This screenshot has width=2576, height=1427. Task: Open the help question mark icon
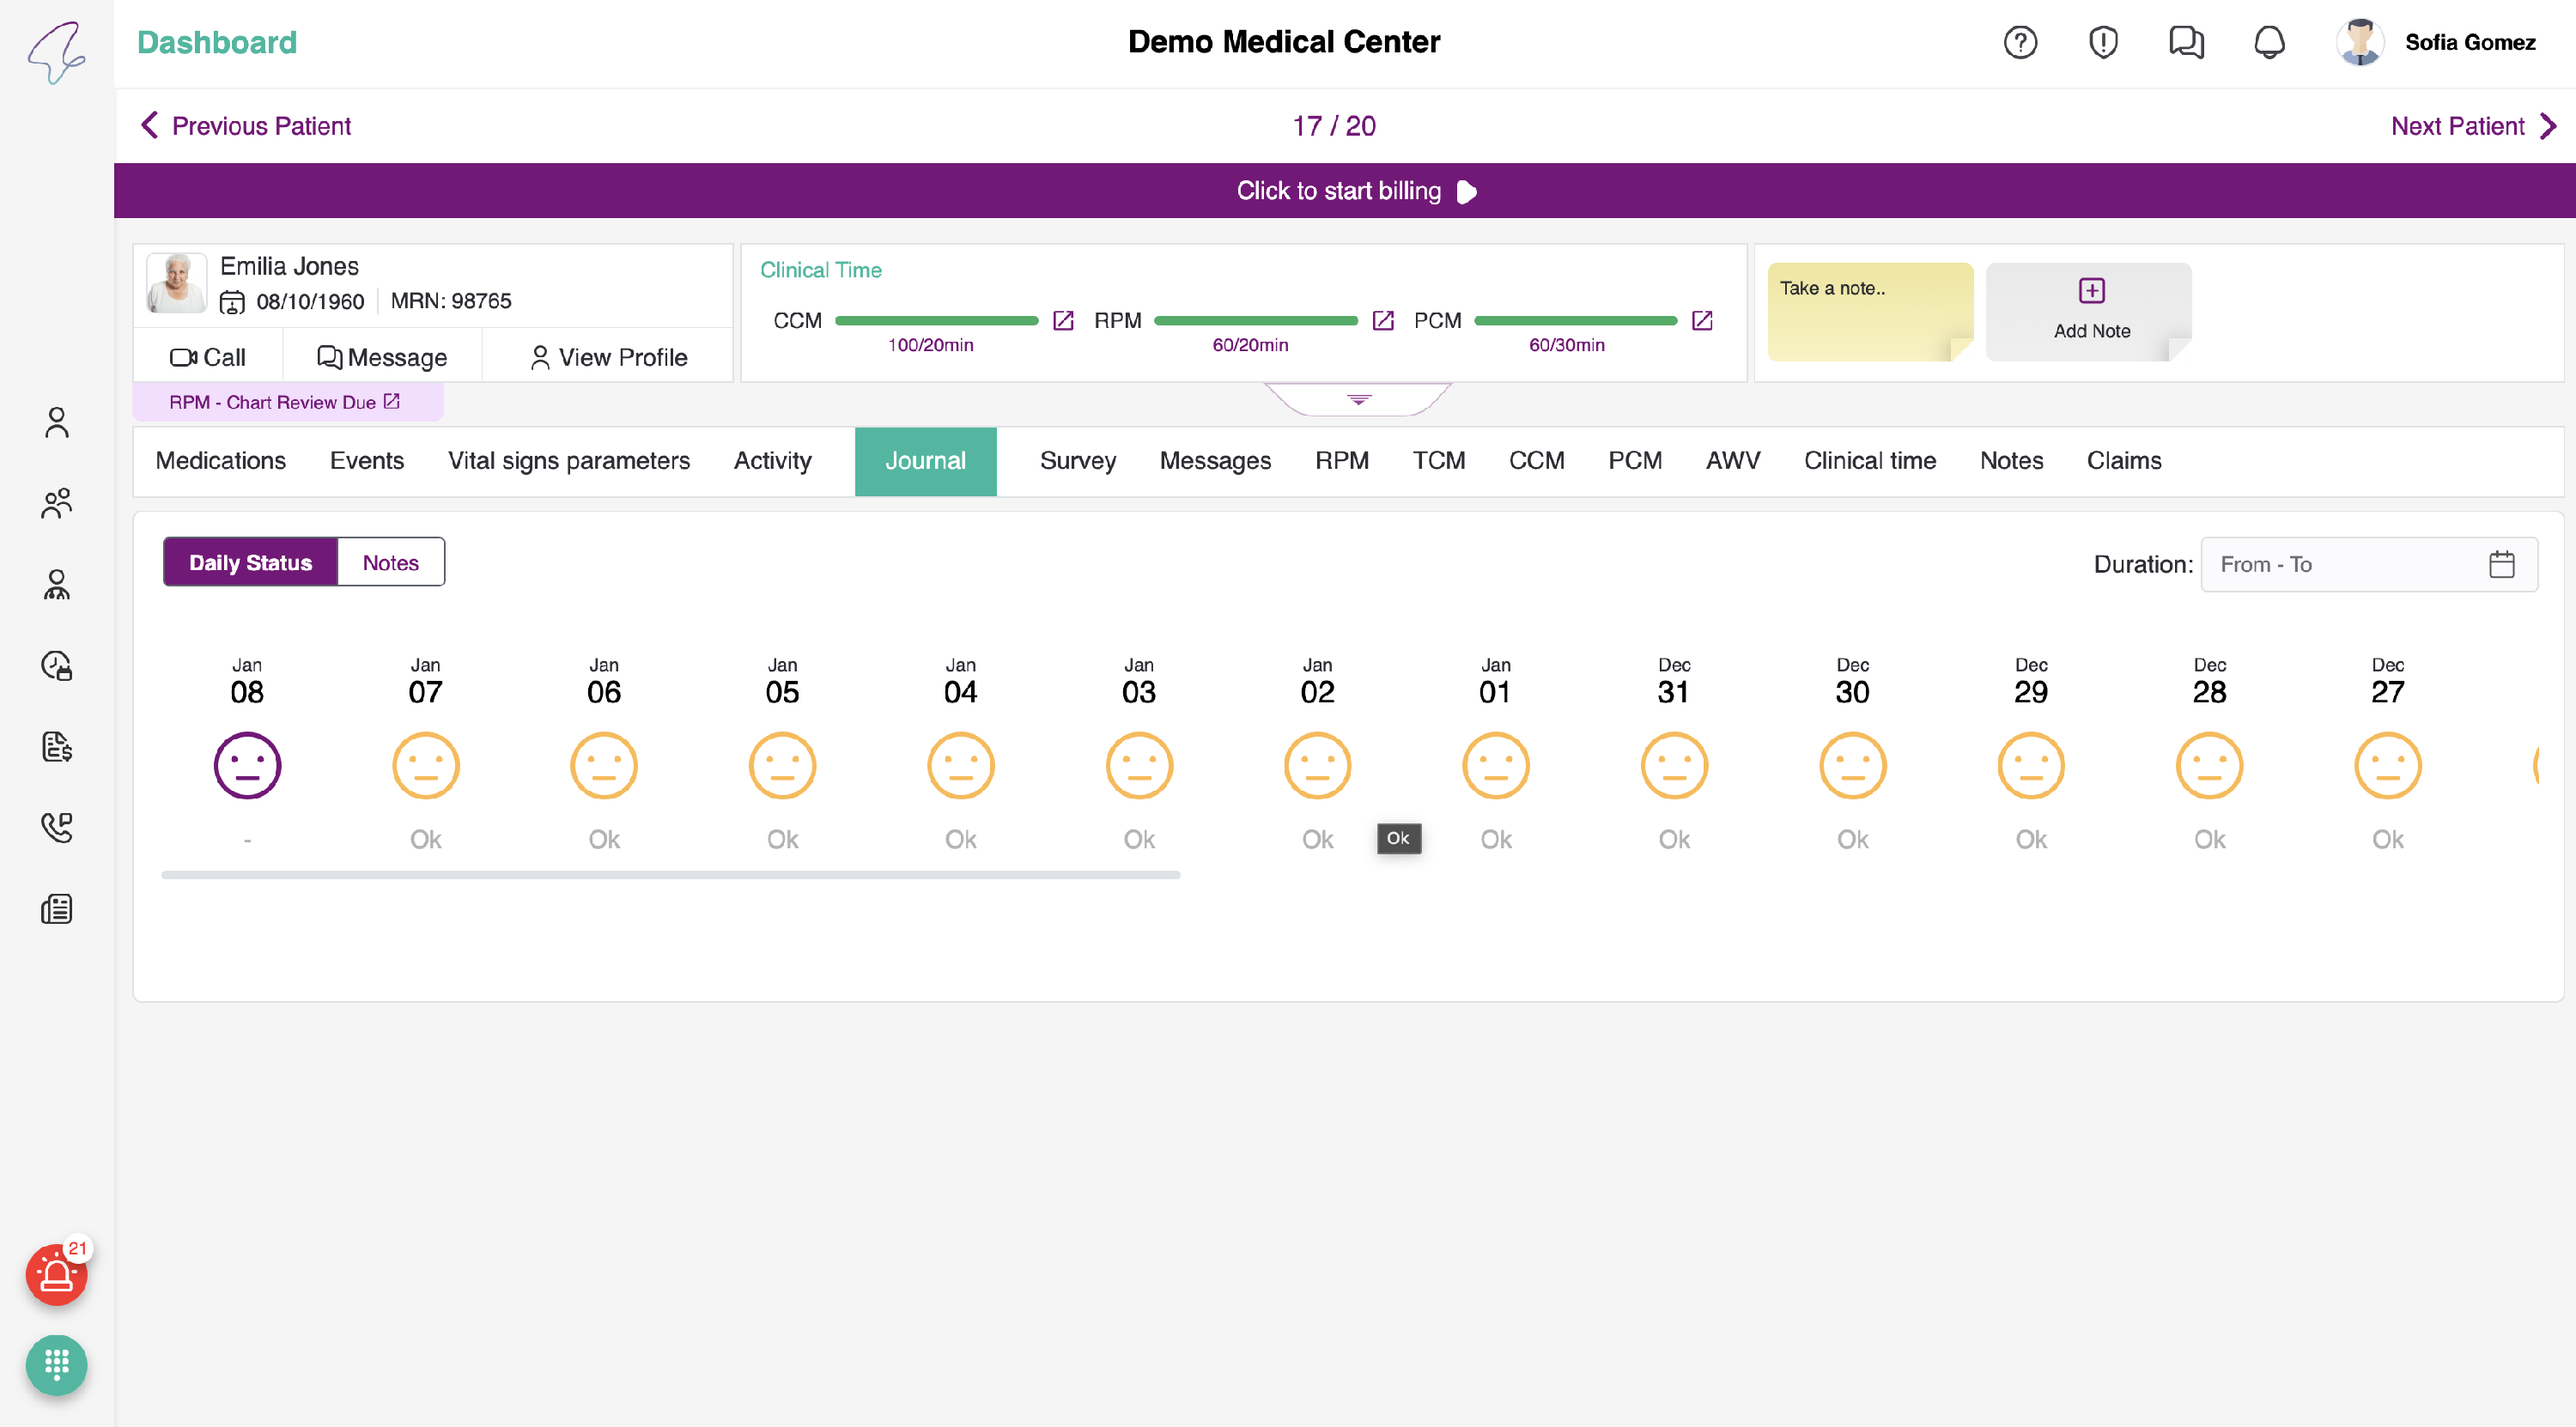pos(2020,42)
